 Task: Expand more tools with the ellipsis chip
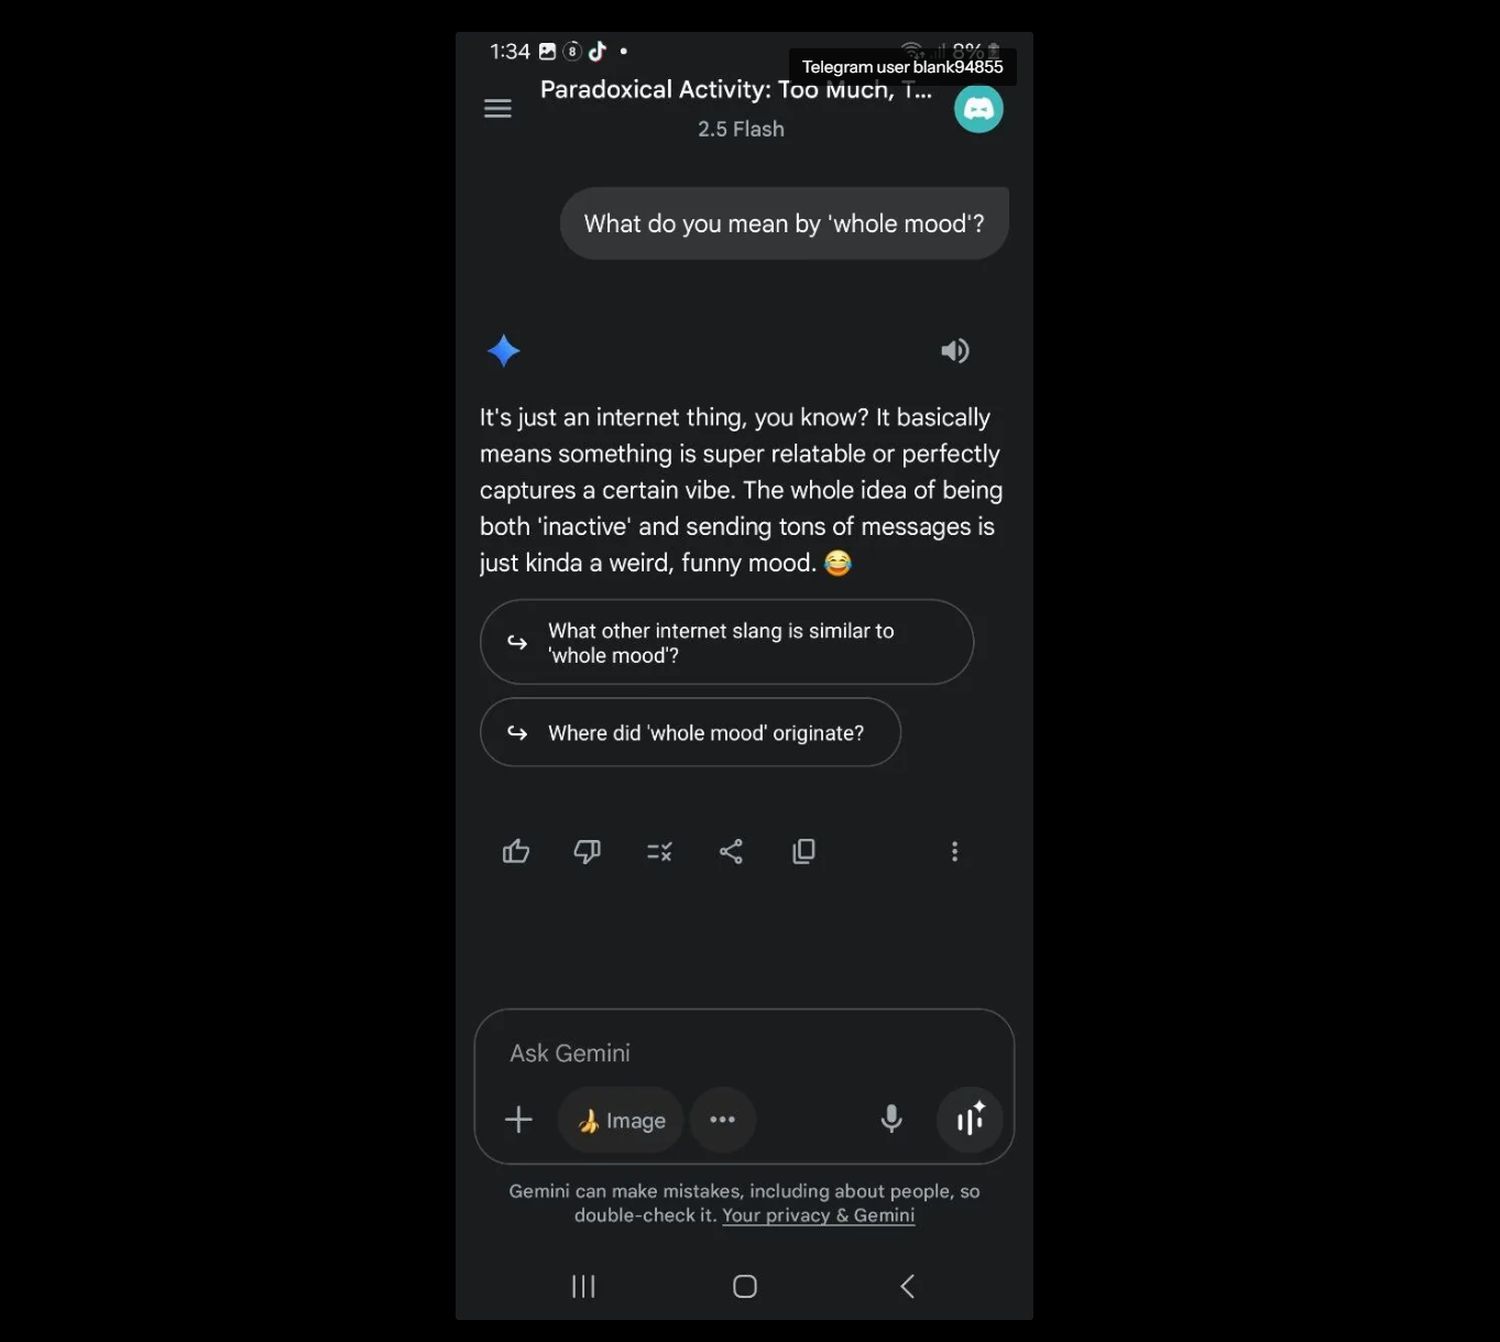722,1120
